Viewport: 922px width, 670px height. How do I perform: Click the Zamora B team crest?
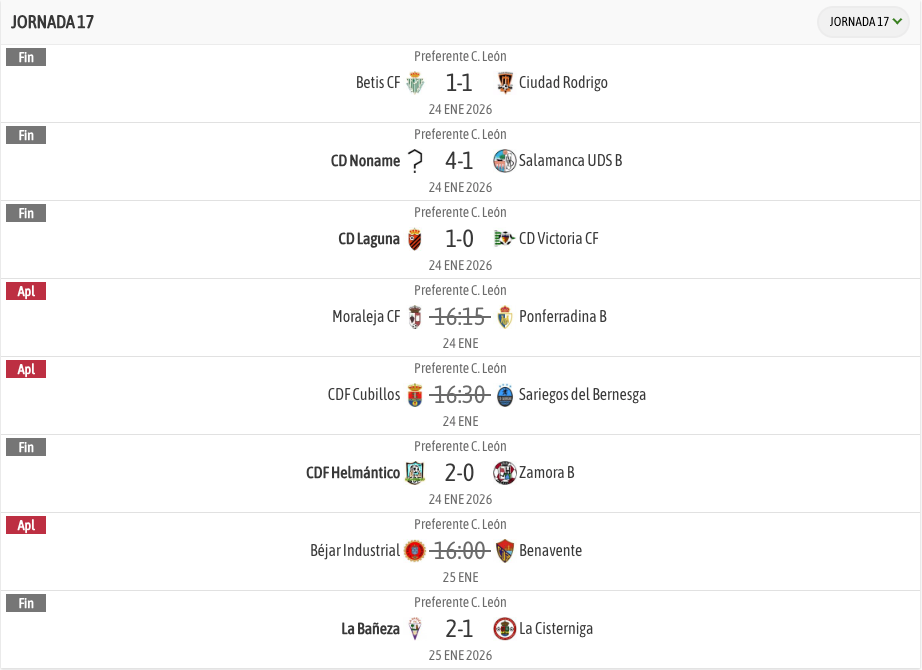pyautogui.click(x=505, y=473)
